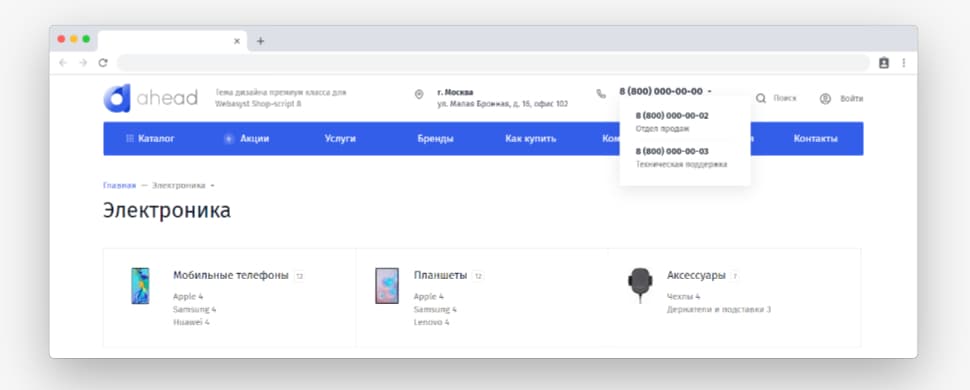Open Apple under Планшеты
Viewport: 970px width, 390px height.
(x=429, y=297)
